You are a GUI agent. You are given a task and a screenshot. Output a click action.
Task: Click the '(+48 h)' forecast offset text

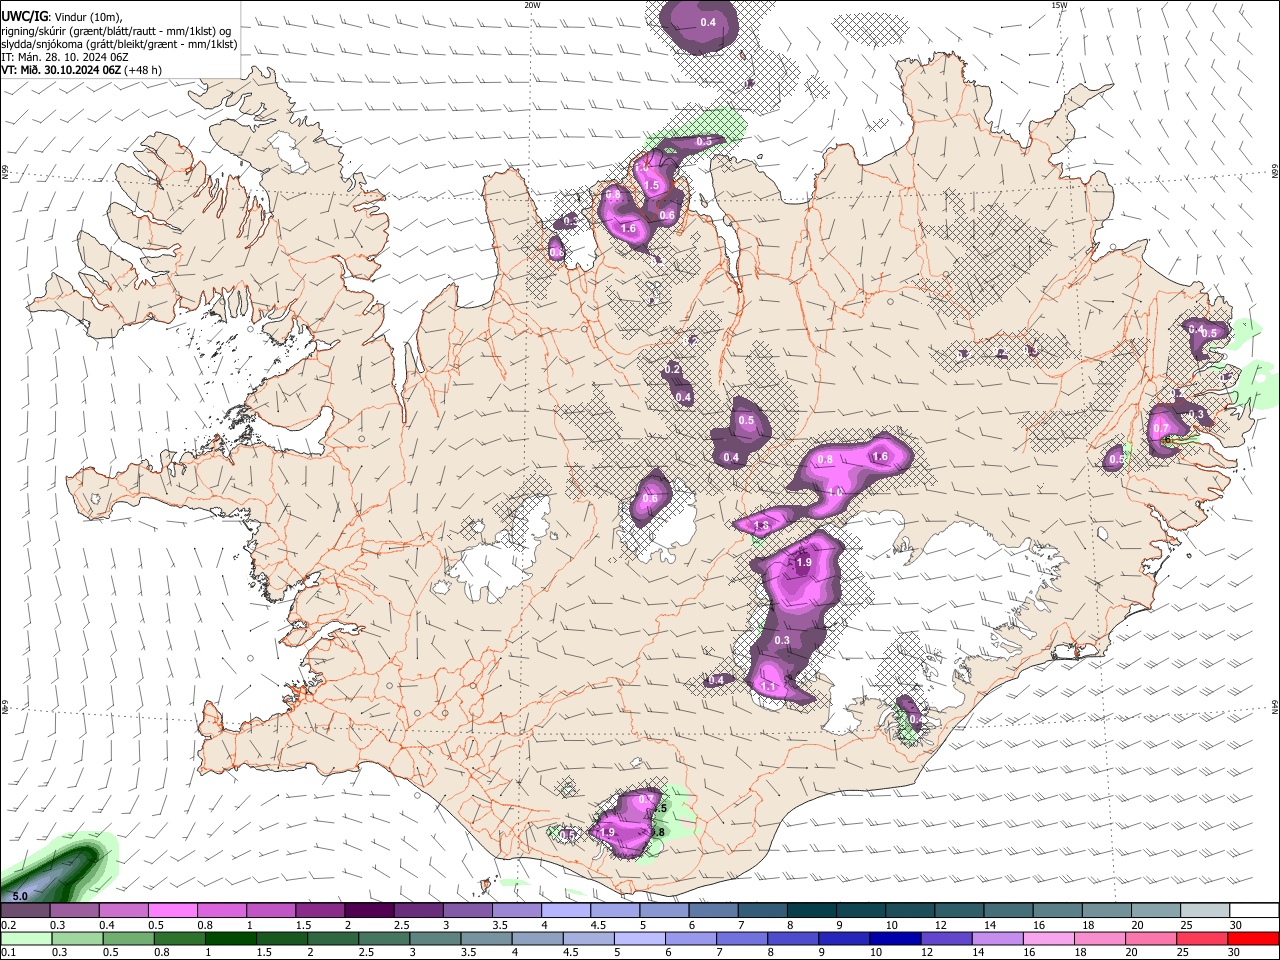coord(143,70)
